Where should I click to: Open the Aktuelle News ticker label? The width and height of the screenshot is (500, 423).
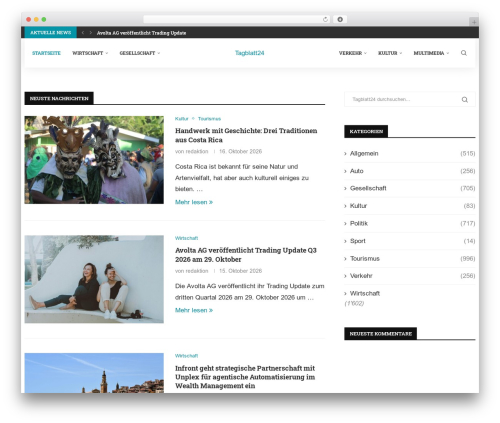(50, 33)
